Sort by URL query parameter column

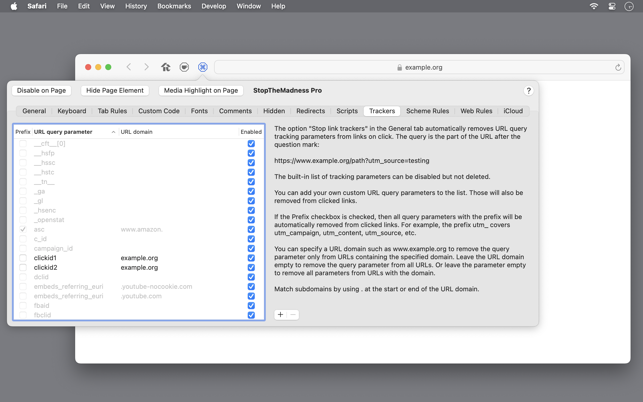75,132
